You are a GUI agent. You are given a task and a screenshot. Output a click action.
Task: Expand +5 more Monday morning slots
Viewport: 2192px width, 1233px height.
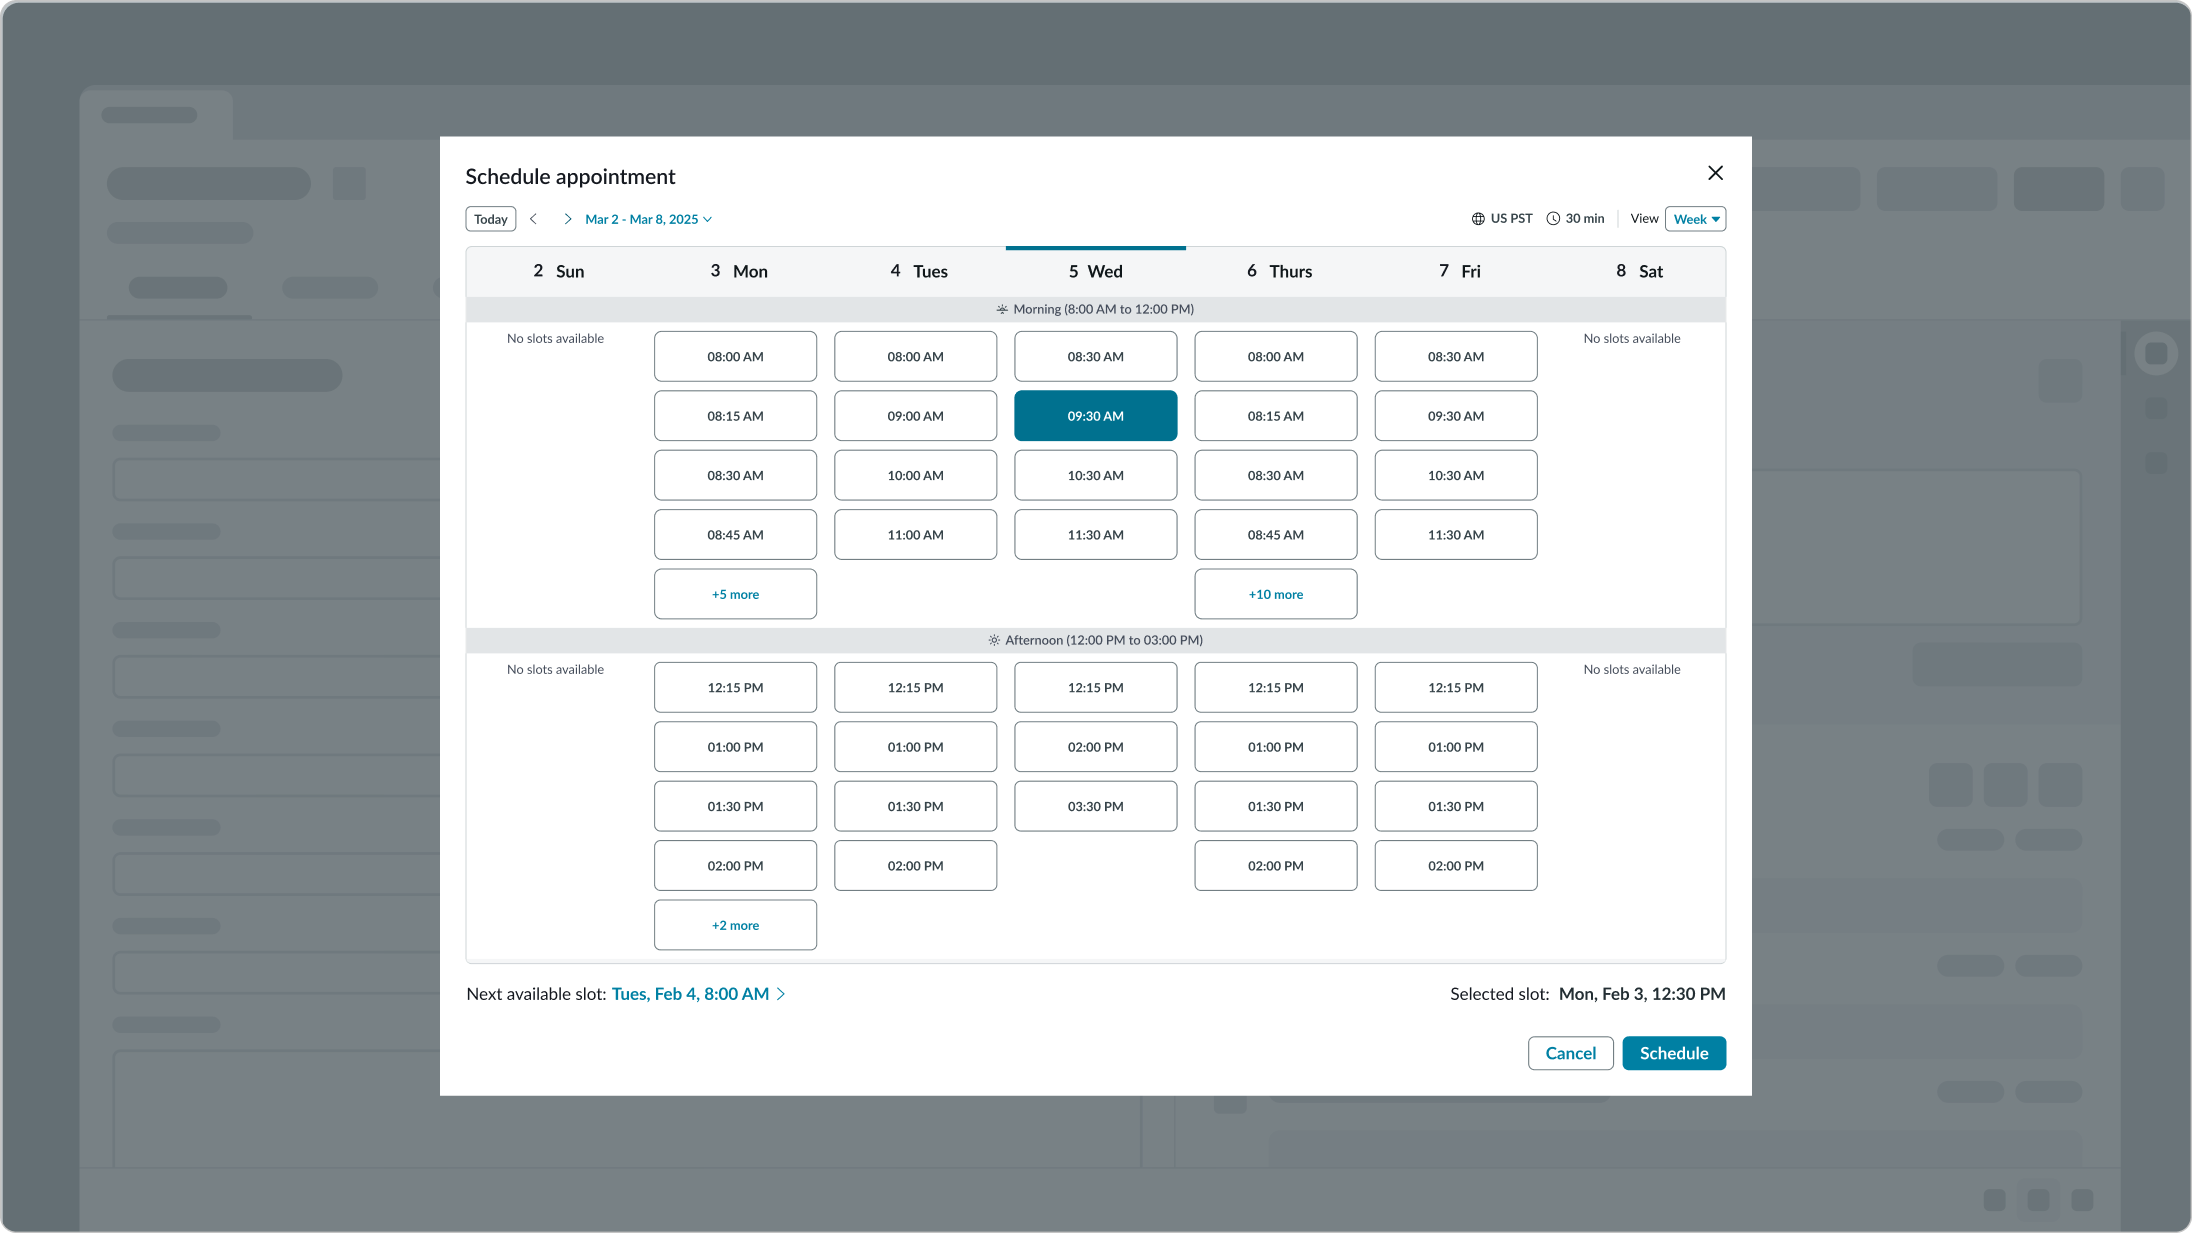click(x=735, y=594)
